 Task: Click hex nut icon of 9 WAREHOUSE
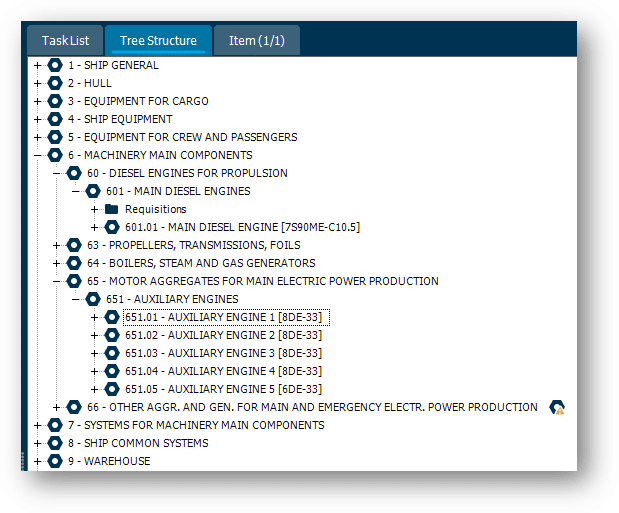coord(55,461)
